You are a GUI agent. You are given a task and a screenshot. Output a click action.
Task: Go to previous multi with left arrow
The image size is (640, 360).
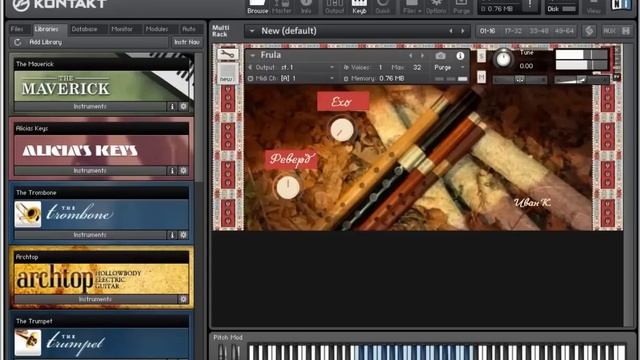click(451, 31)
